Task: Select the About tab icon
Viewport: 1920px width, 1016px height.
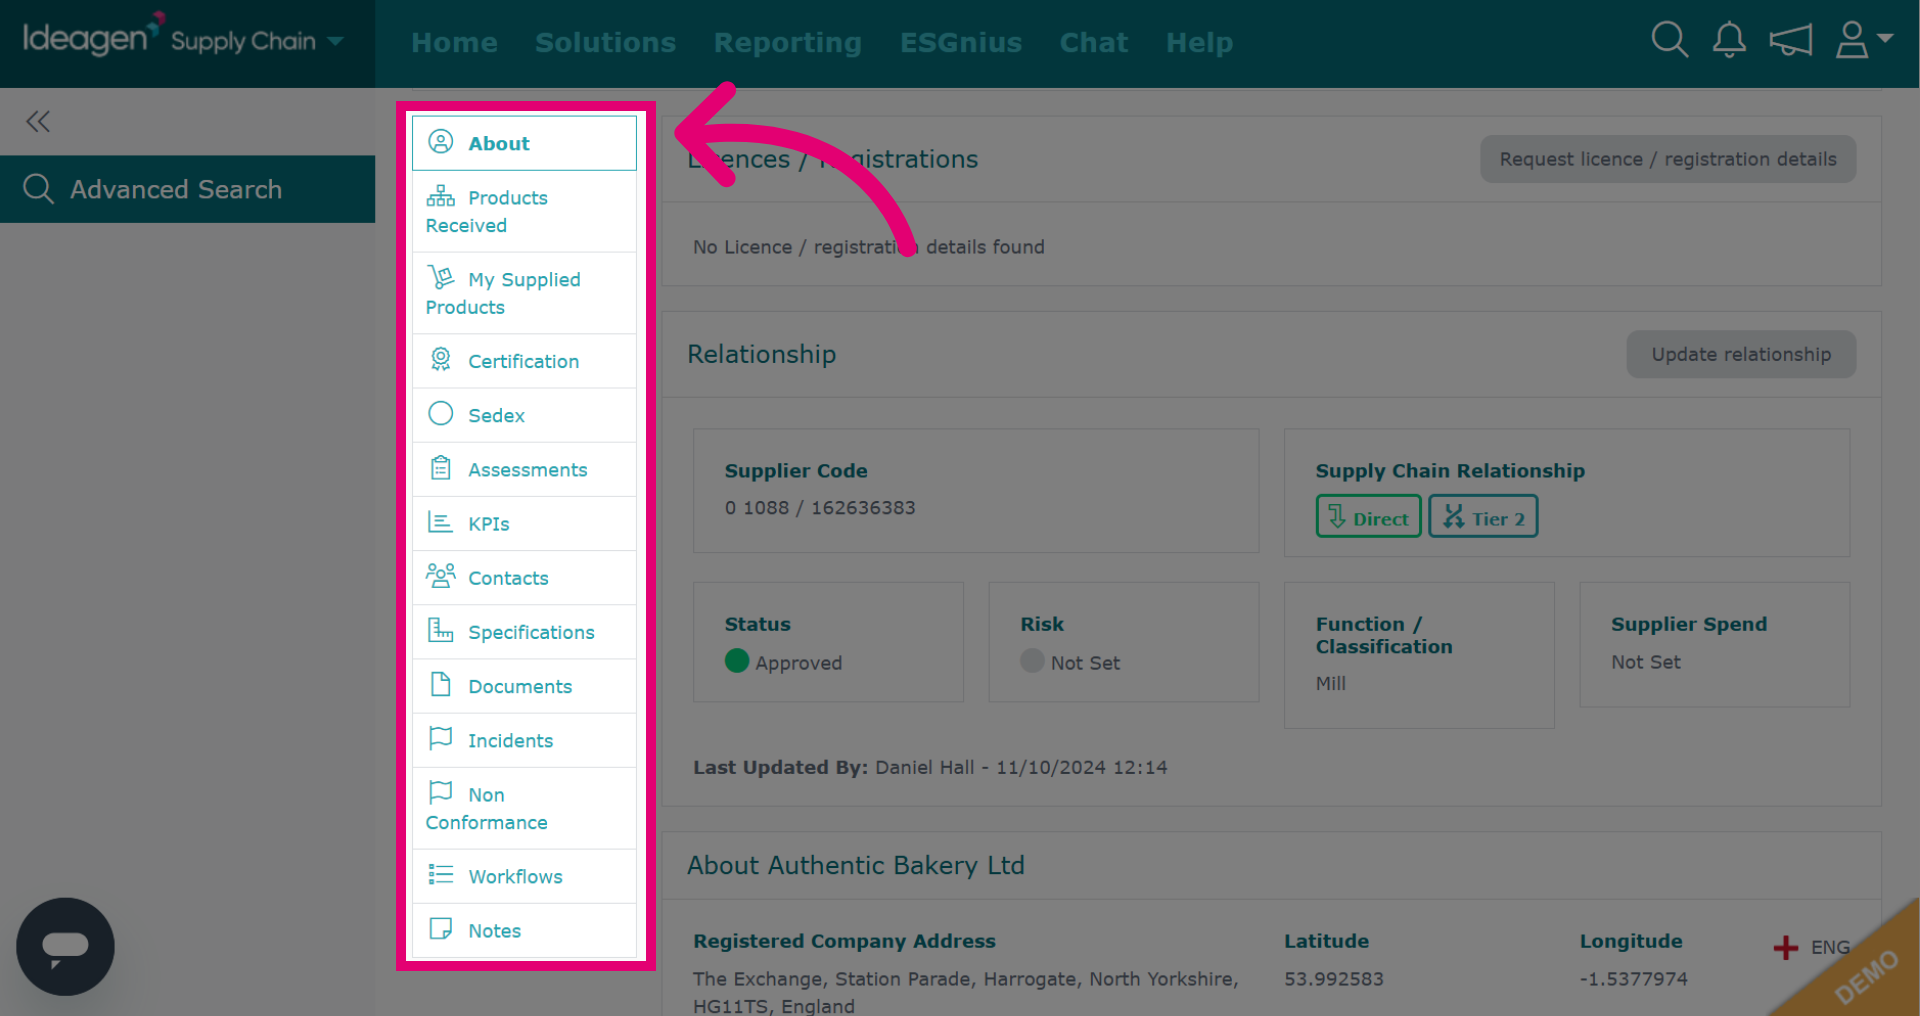Action: (x=441, y=142)
